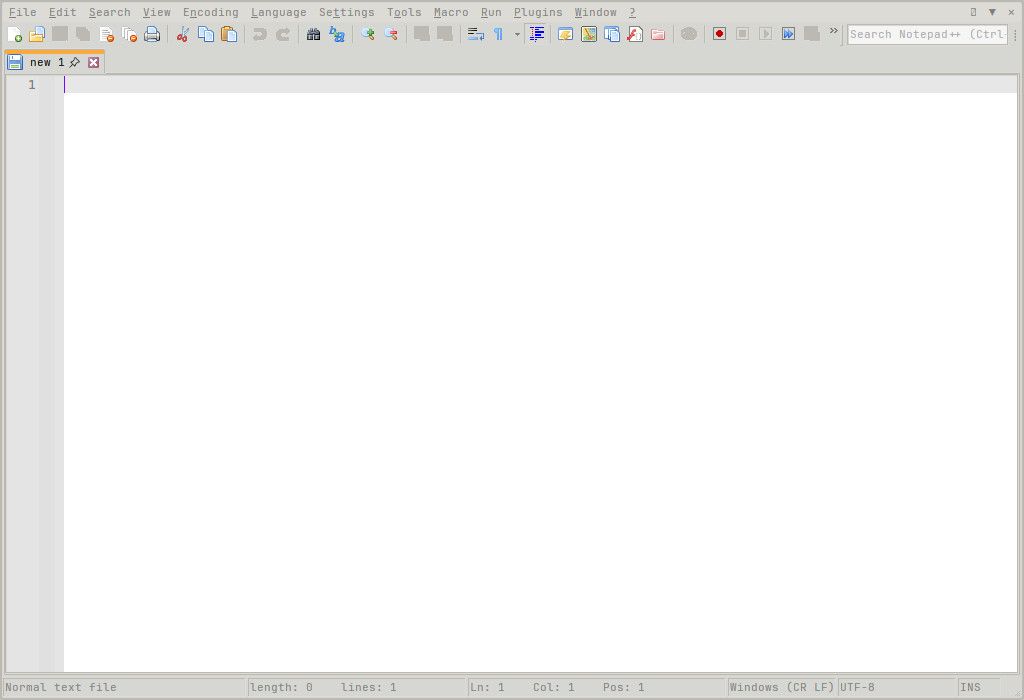The height and width of the screenshot is (700, 1024).
Task: Pin the new 1 tab
Action: pos(75,63)
